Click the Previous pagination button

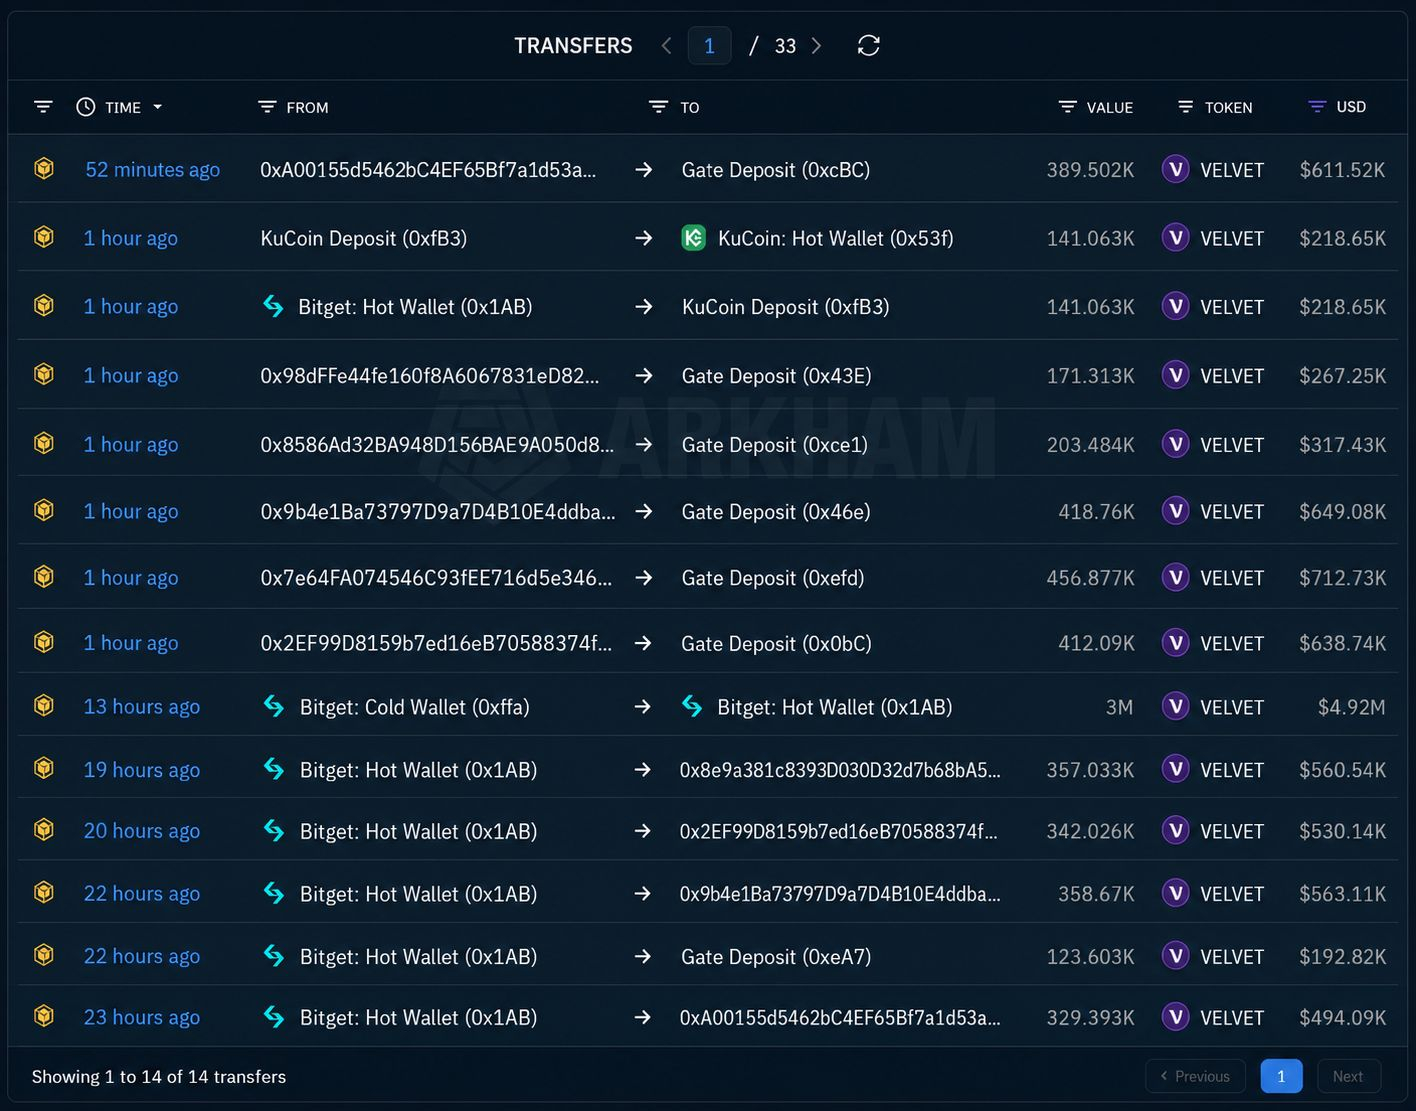coord(1195,1076)
